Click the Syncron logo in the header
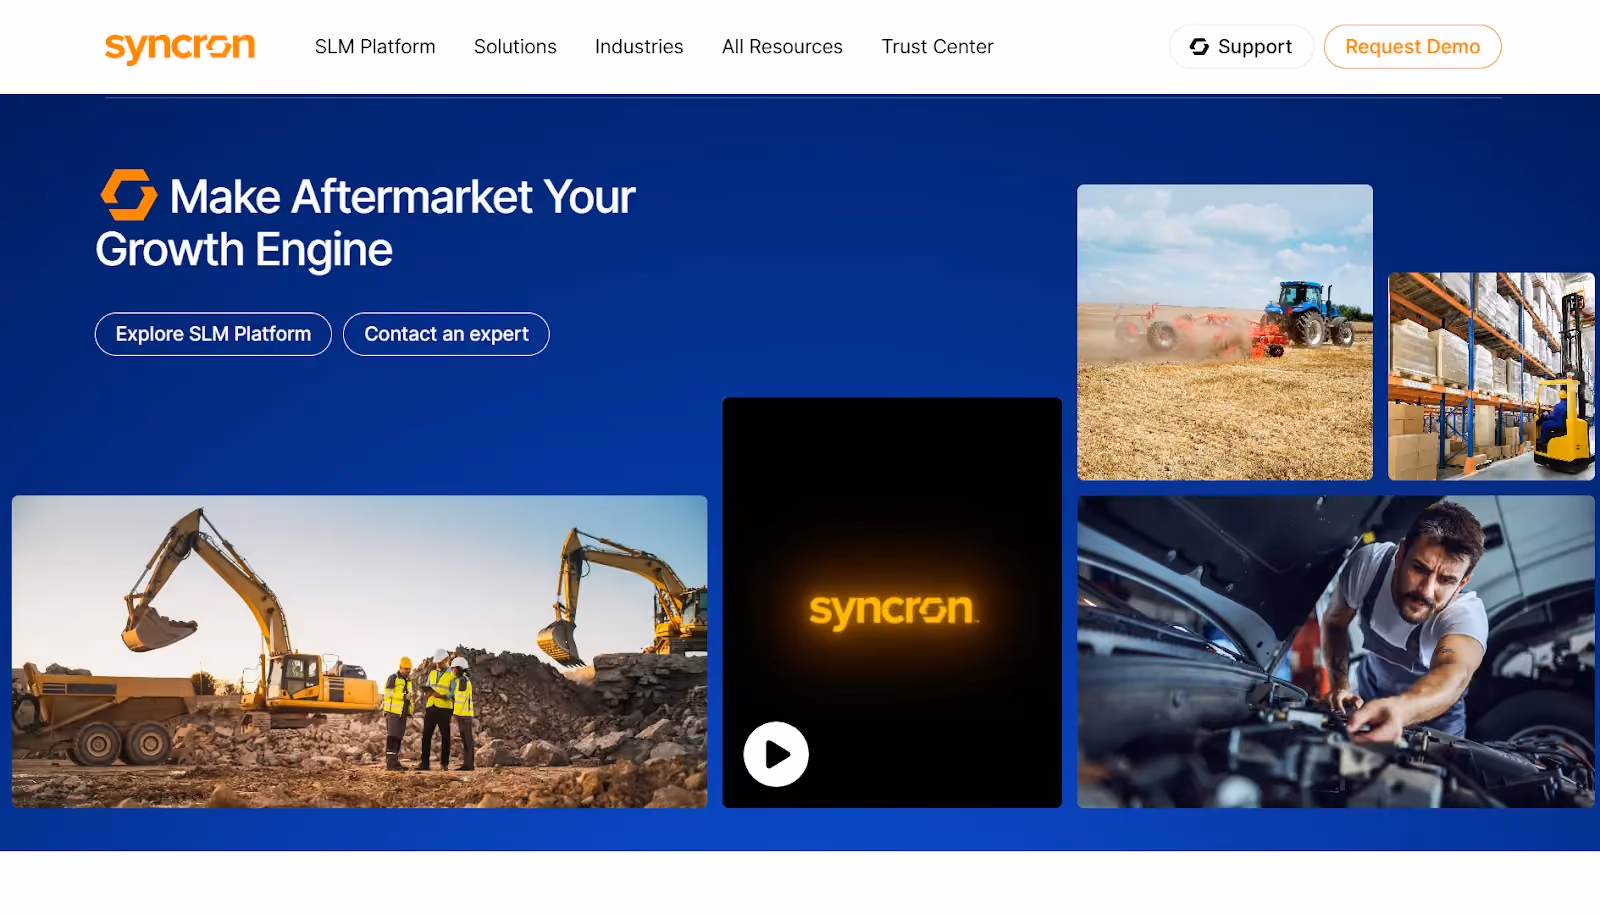Viewport: 1600px width, 914px height. 180,47
